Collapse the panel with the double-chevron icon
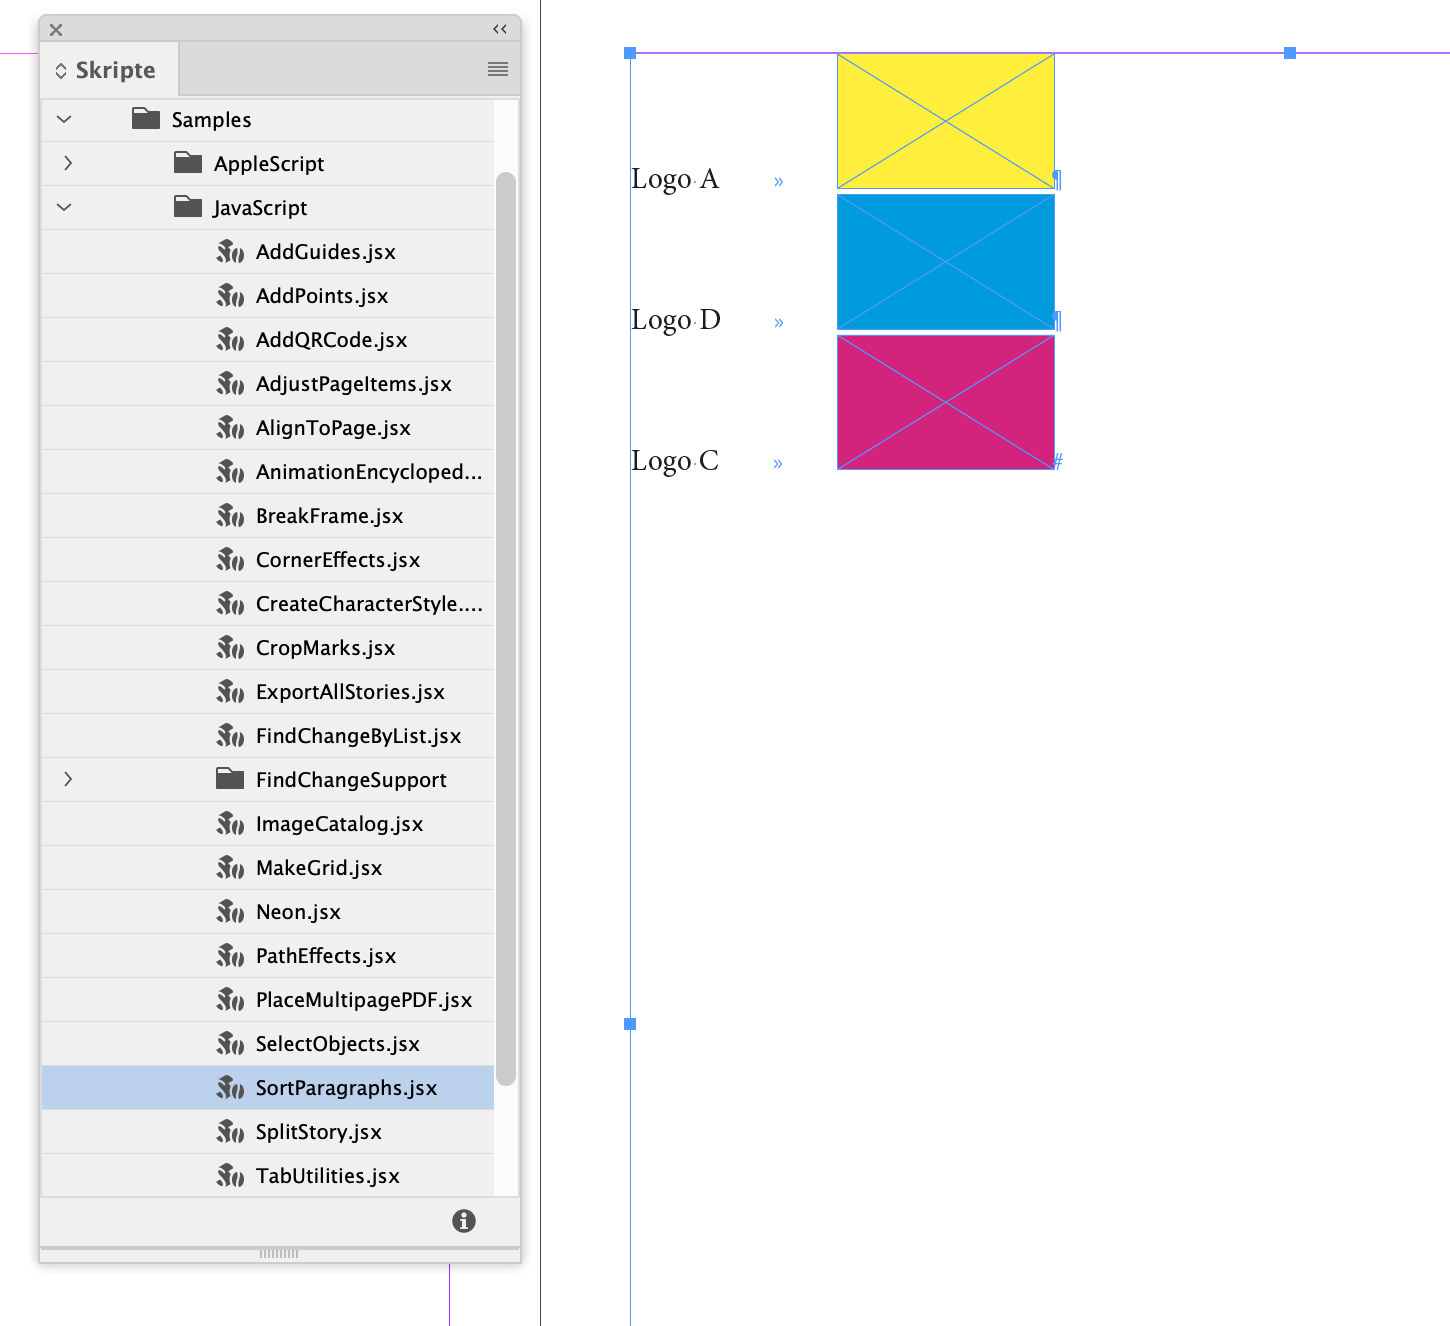This screenshot has height=1326, width=1450. click(x=499, y=29)
